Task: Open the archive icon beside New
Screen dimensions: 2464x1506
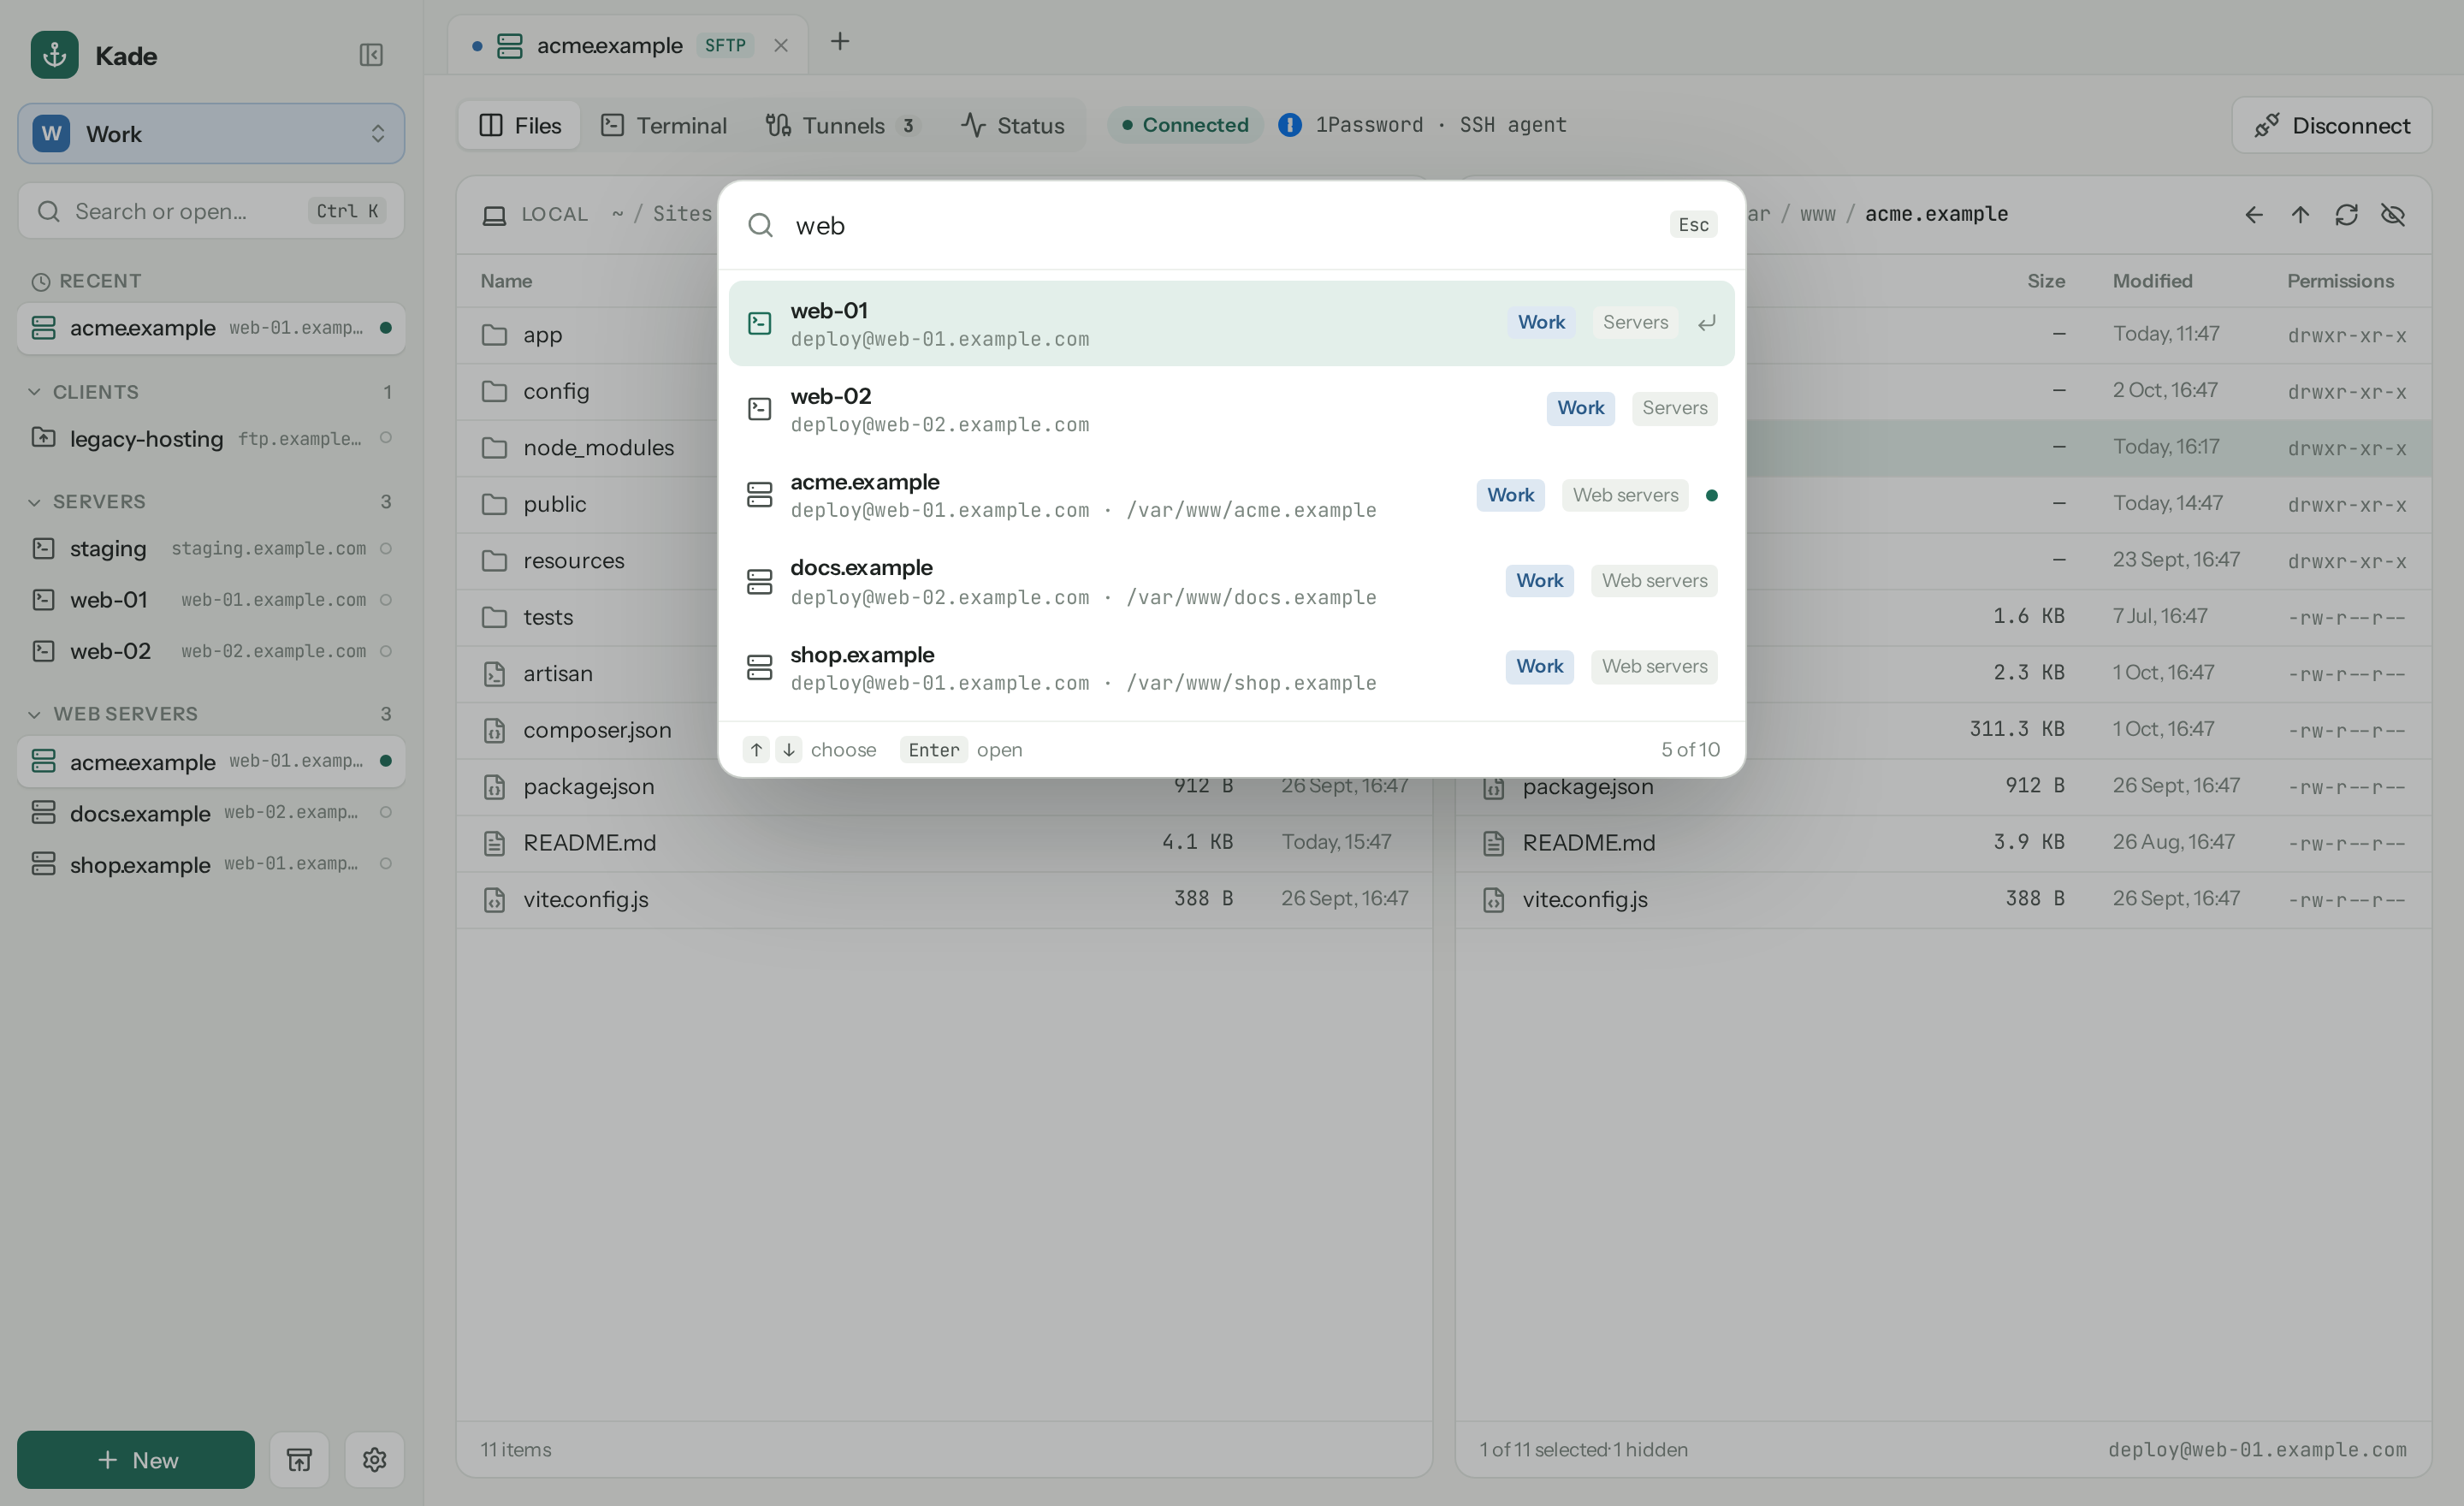Action: [x=299, y=1459]
